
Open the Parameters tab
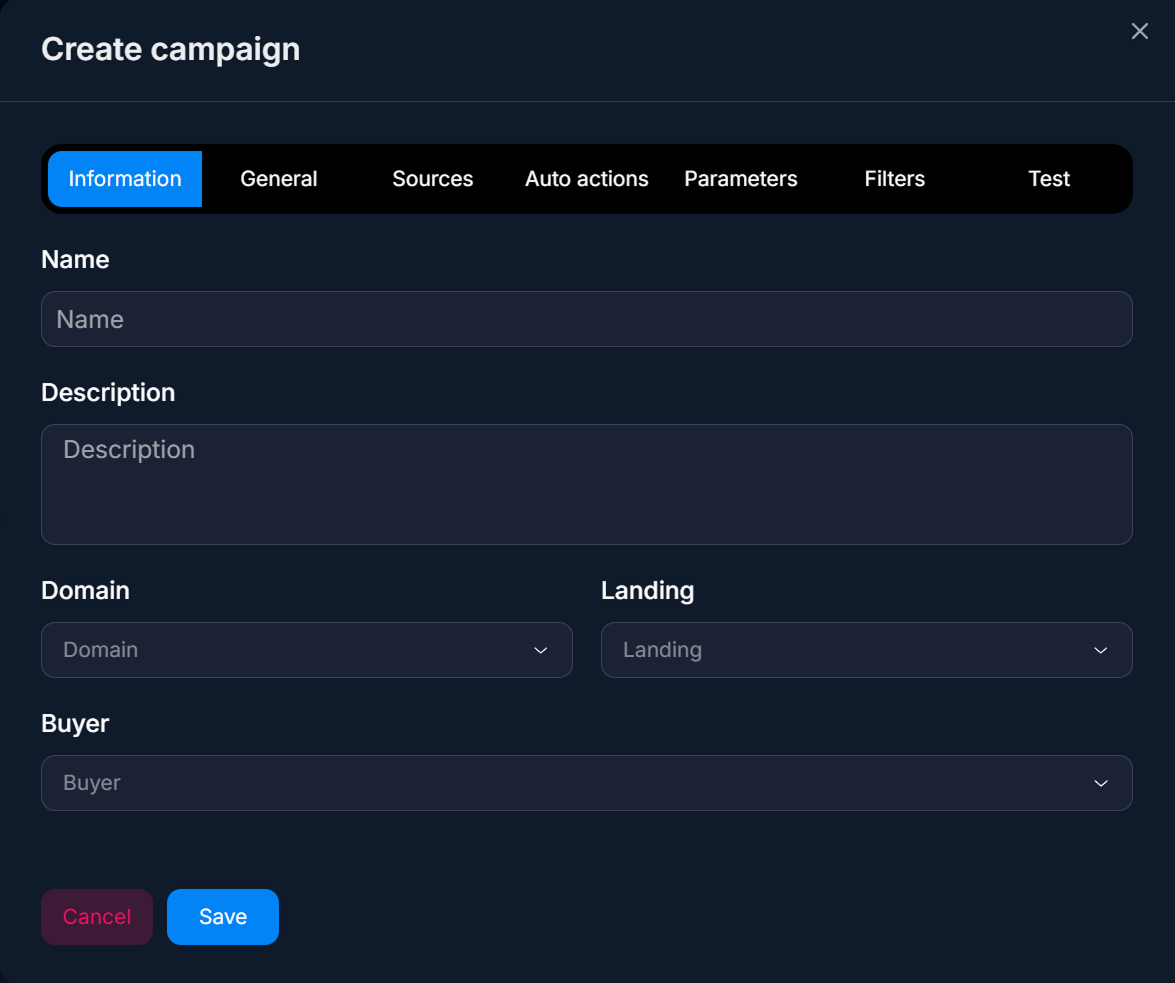740,179
